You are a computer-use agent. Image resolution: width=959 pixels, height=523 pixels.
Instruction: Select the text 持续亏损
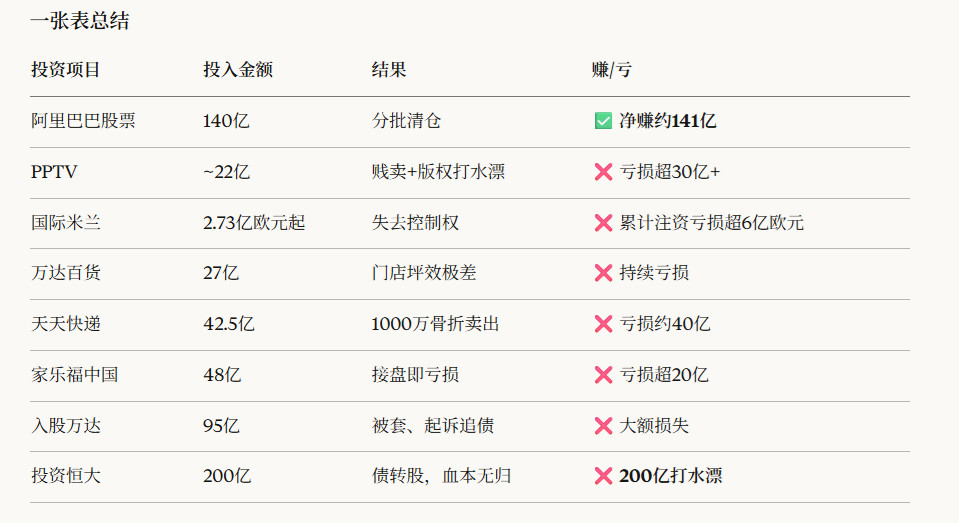pyautogui.click(x=654, y=272)
